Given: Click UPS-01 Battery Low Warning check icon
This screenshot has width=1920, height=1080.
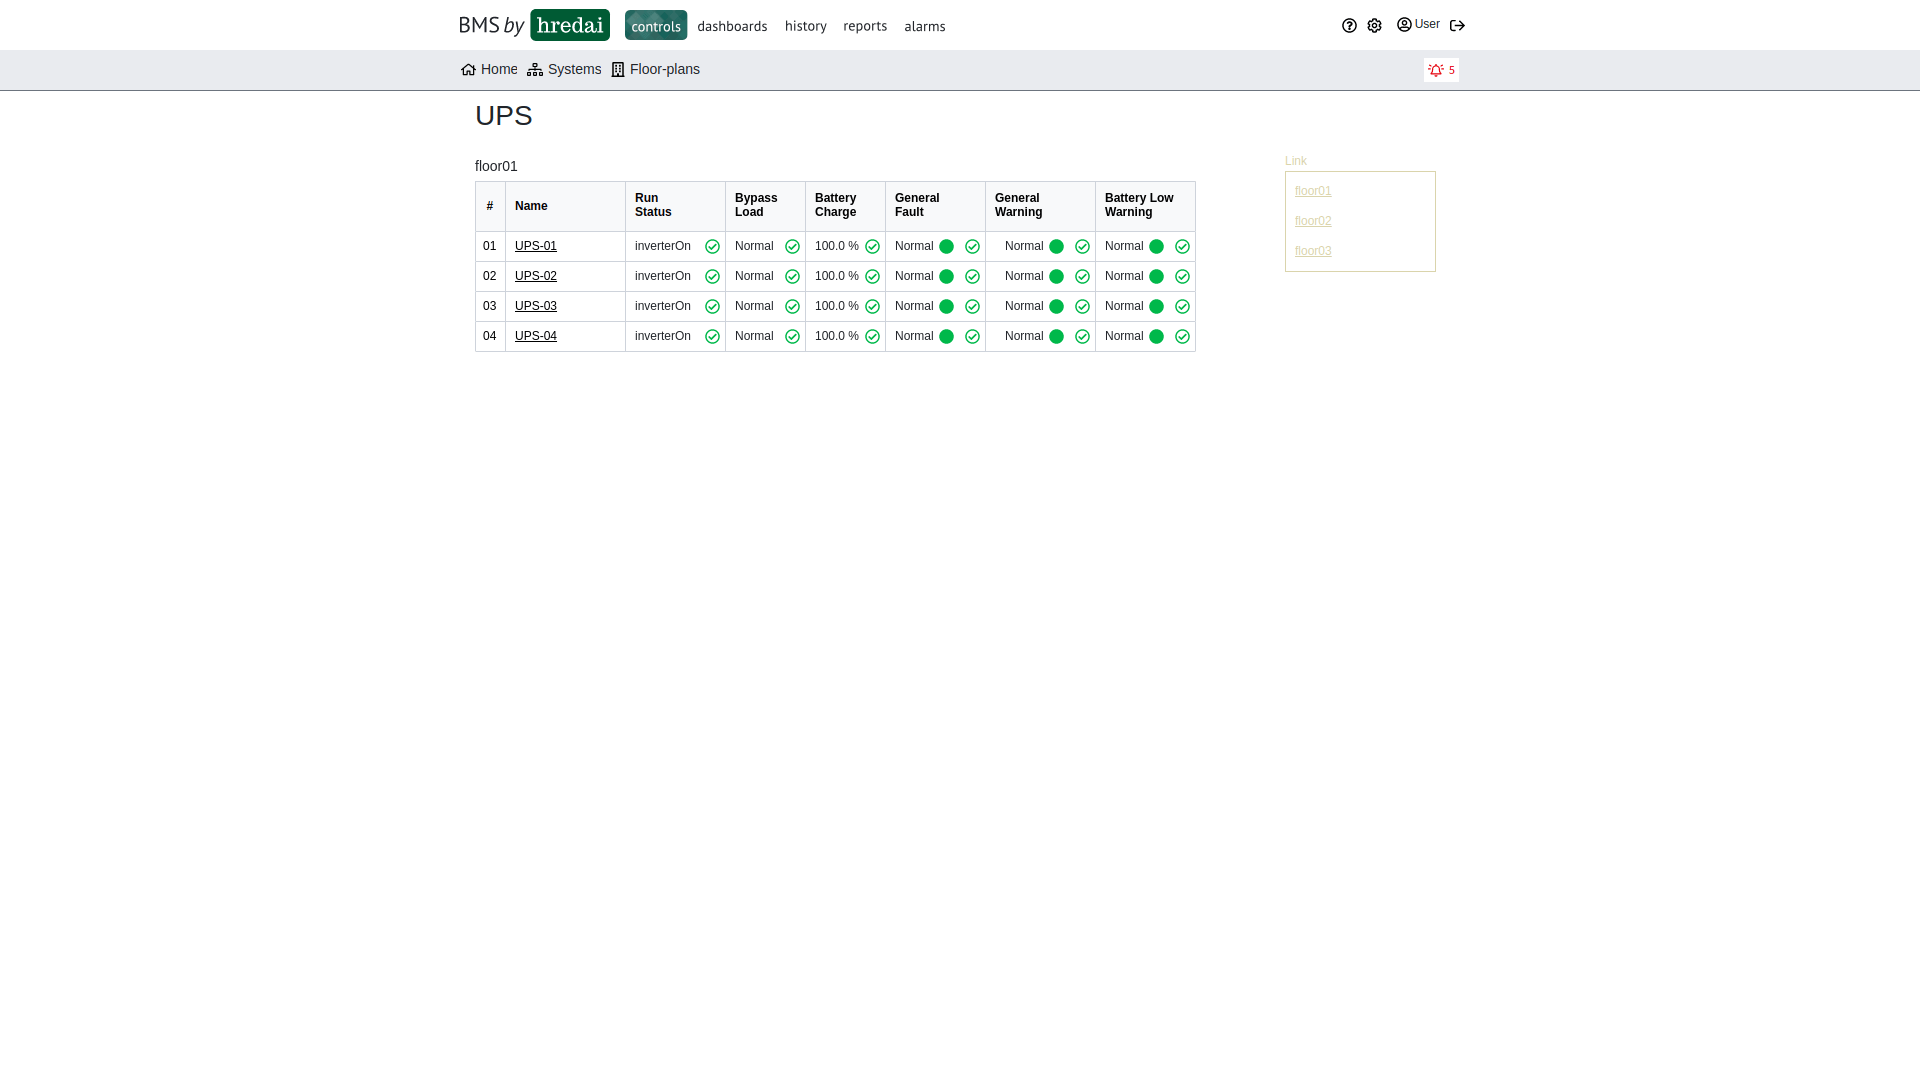Looking at the screenshot, I should click(x=1182, y=247).
